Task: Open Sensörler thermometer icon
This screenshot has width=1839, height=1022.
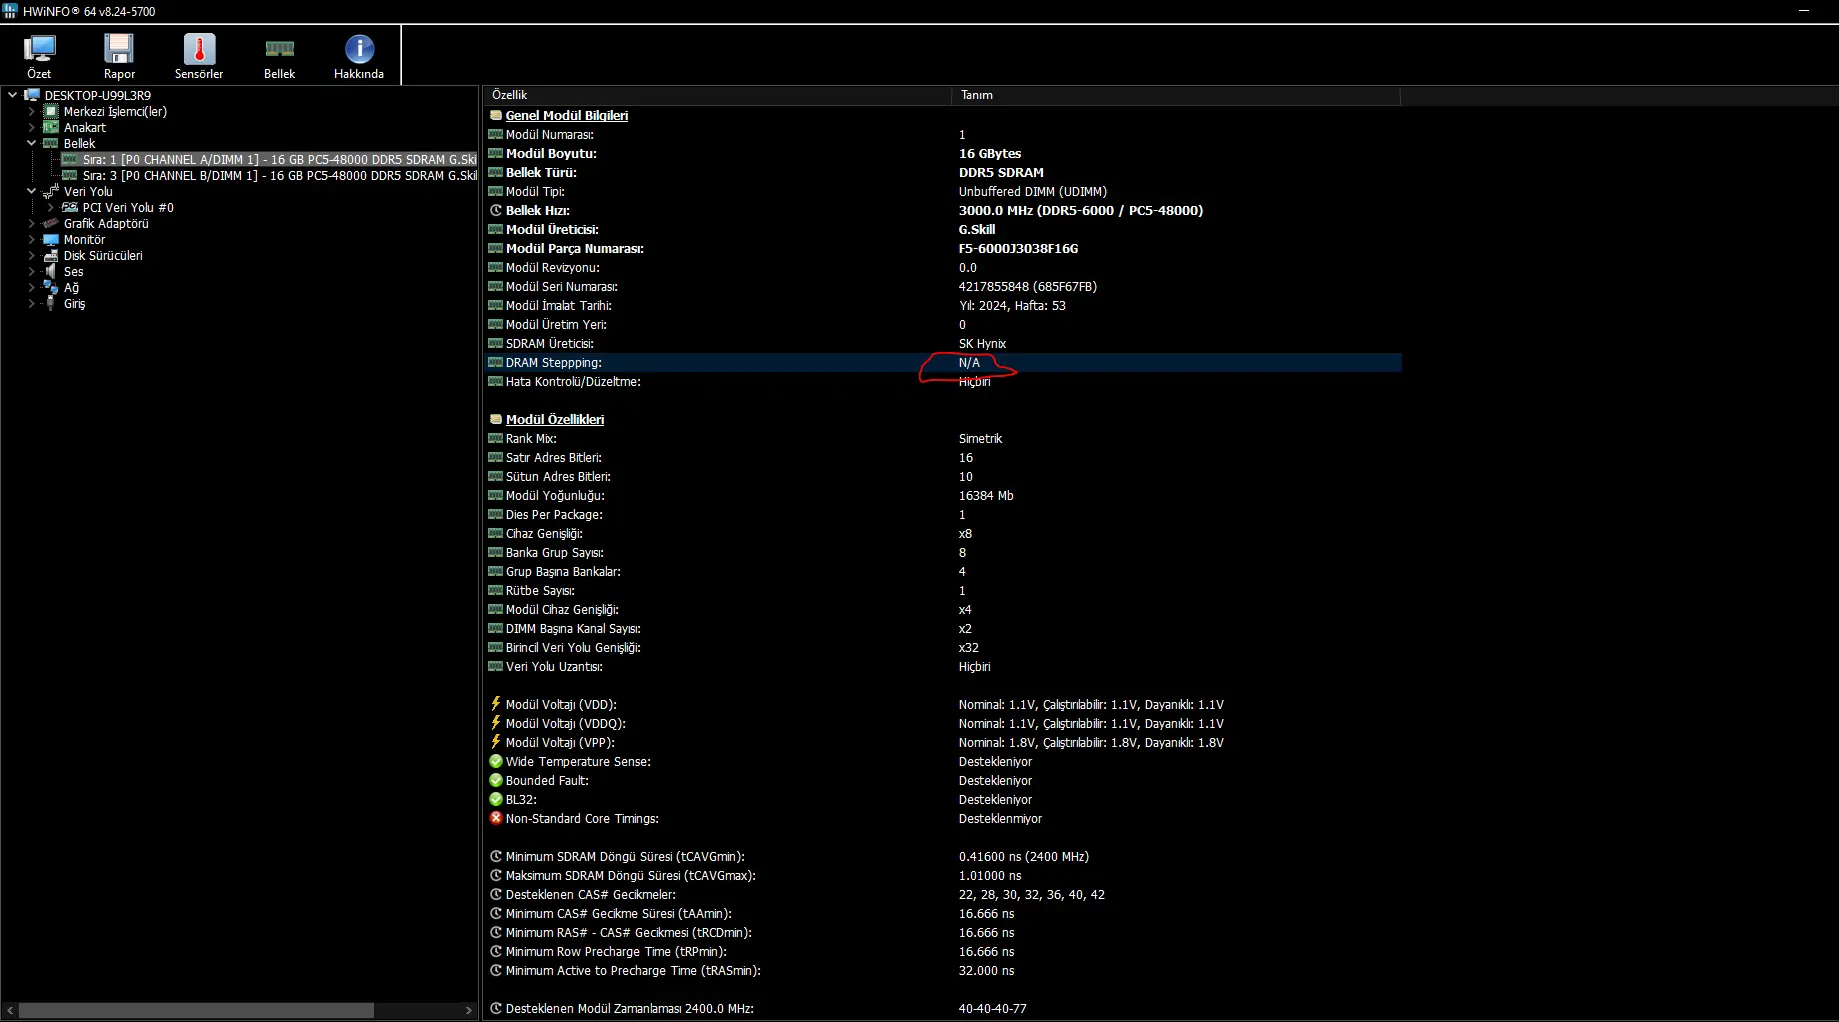Action: click(199, 49)
